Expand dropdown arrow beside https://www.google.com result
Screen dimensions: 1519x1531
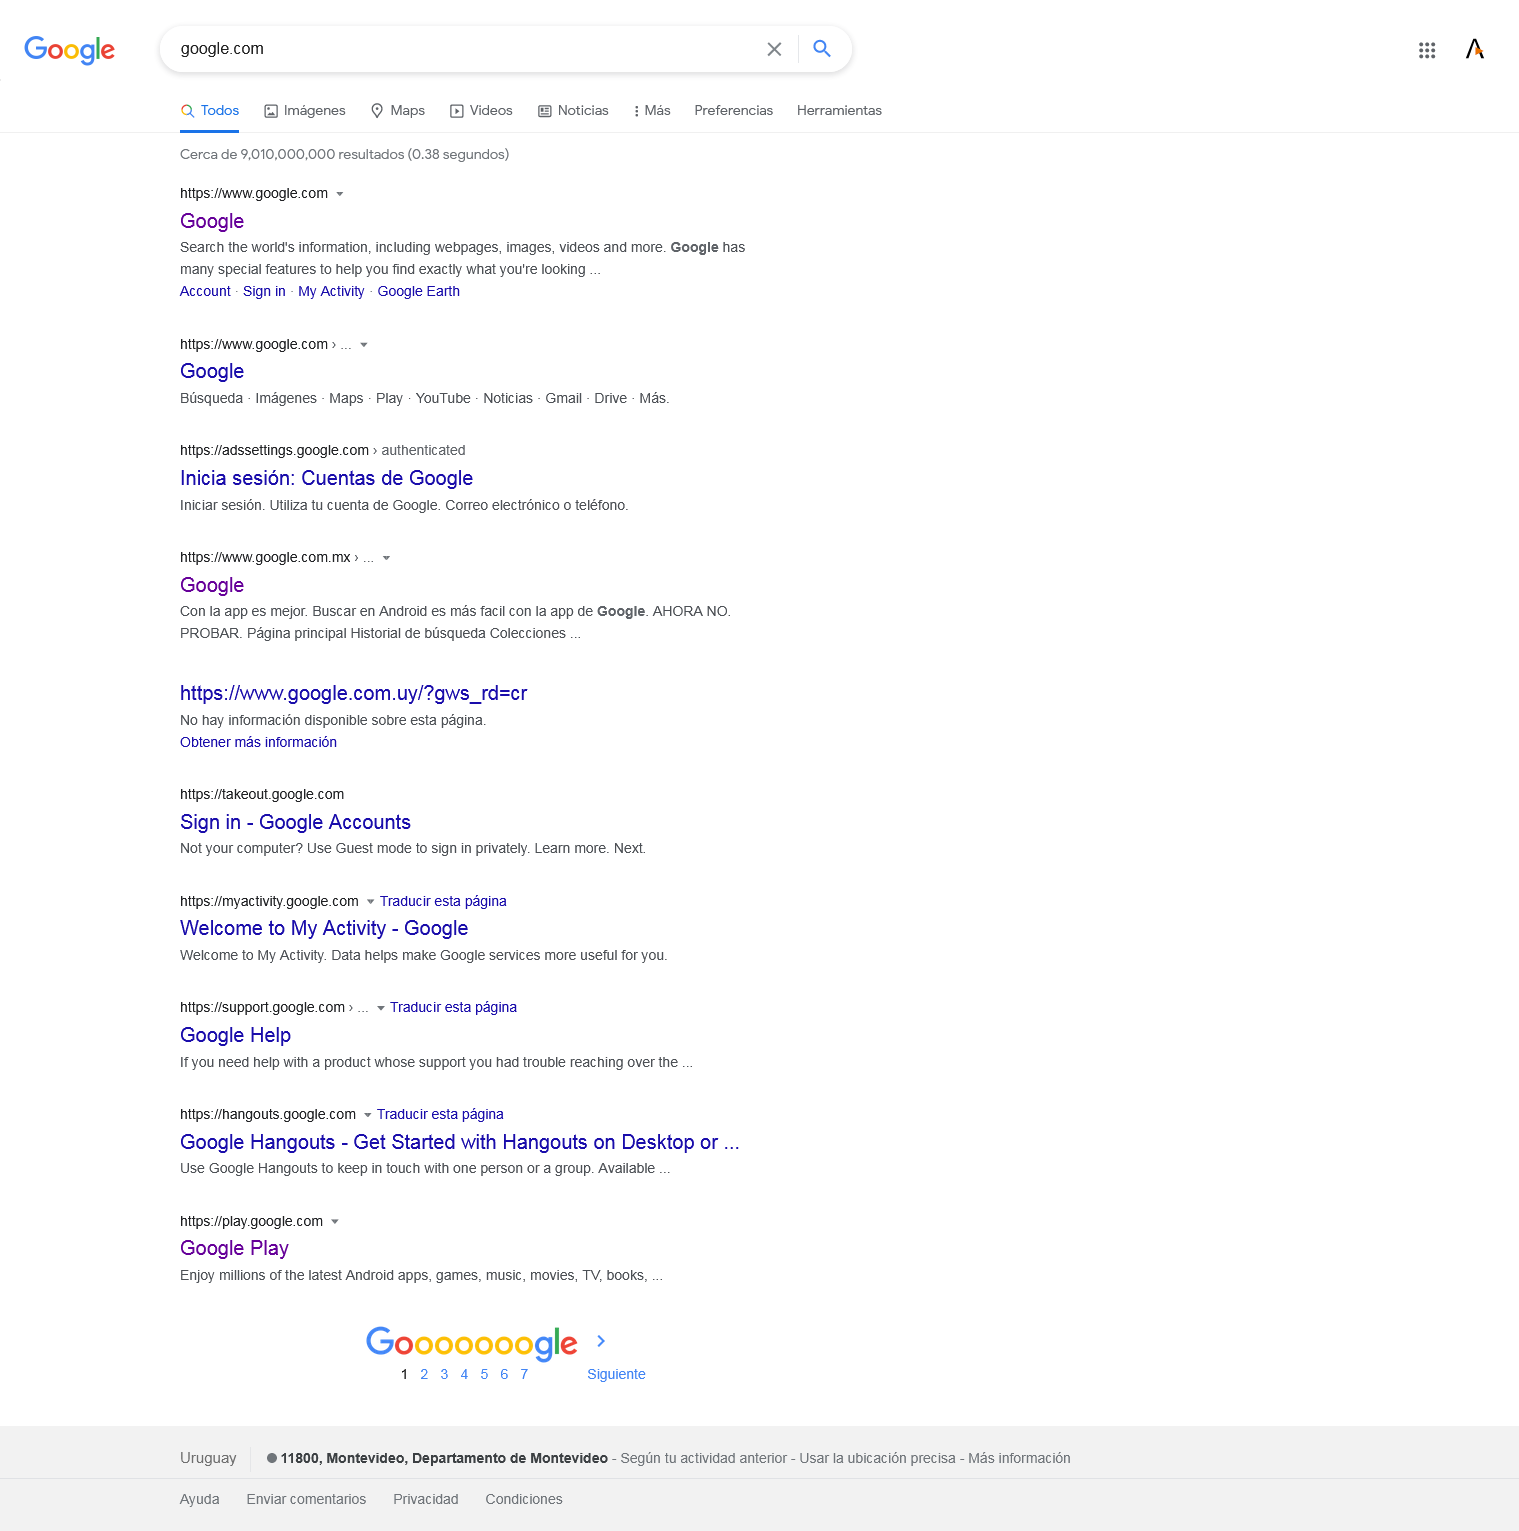[340, 194]
